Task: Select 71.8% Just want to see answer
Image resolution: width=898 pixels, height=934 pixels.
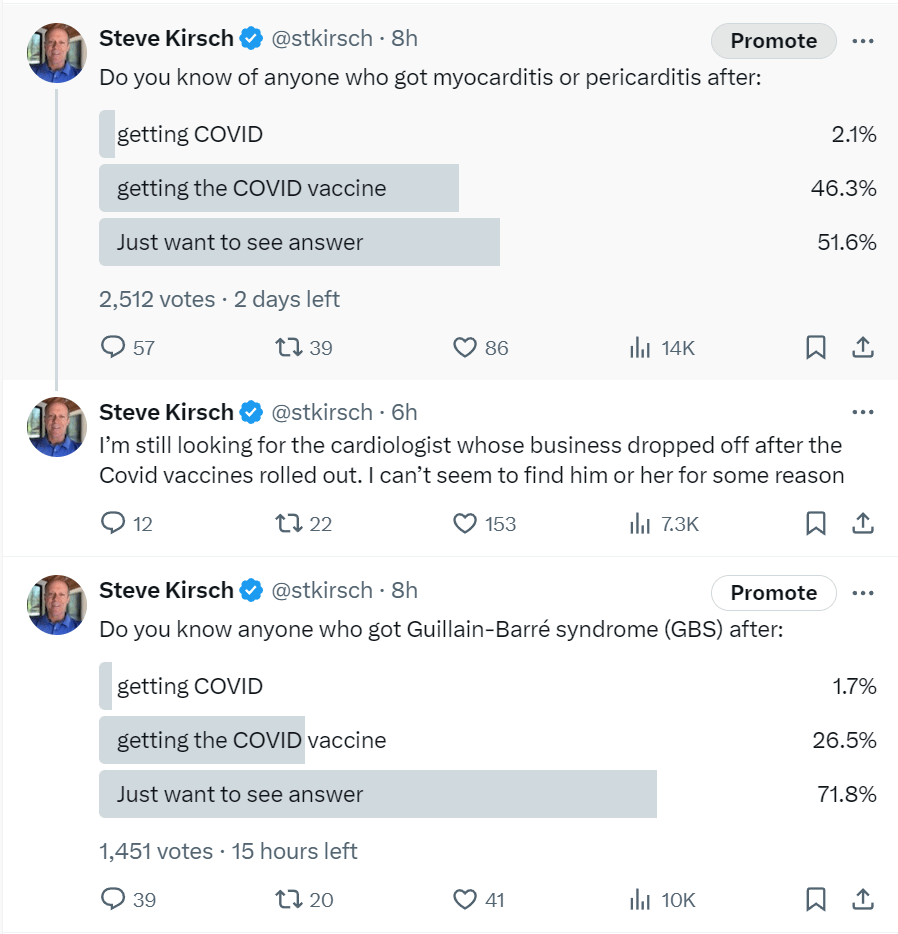Action: tap(488, 794)
